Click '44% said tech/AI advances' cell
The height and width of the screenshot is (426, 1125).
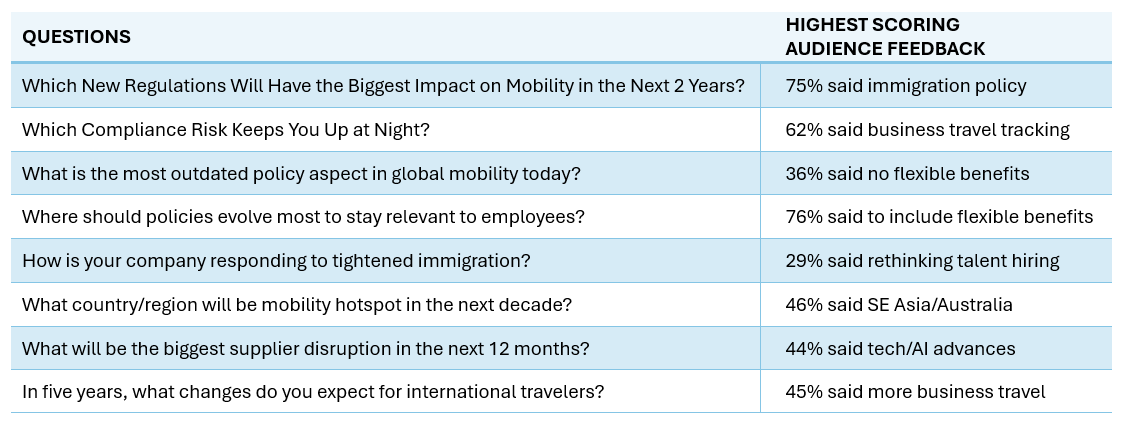pyautogui.click(x=901, y=349)
